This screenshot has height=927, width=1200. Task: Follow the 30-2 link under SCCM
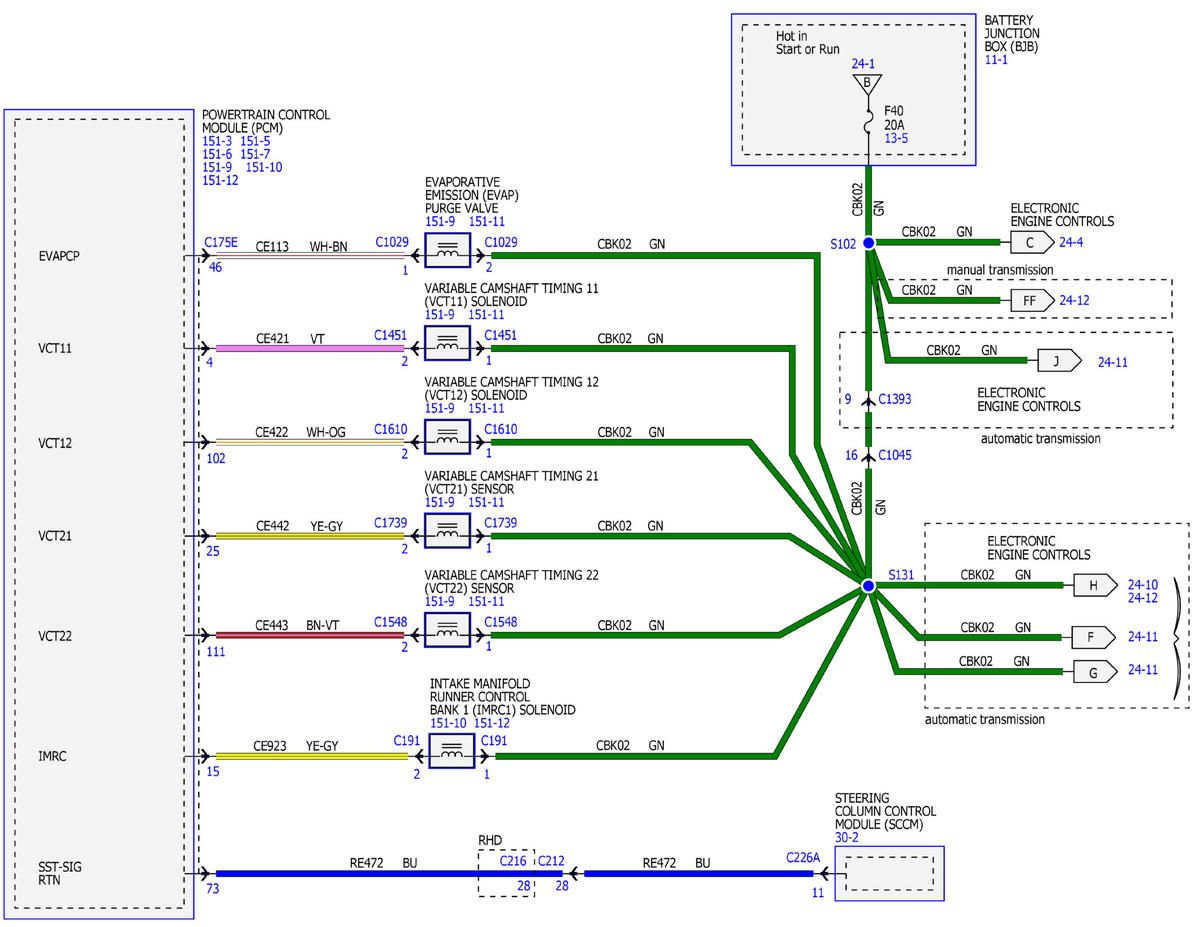tap(847, 838)
